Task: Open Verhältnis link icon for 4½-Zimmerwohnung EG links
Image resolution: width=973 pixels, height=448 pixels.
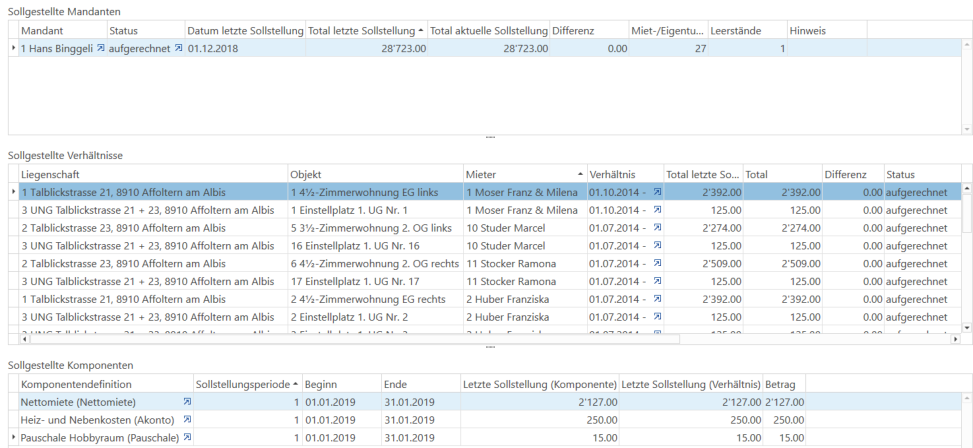Action: pos(658,192)
